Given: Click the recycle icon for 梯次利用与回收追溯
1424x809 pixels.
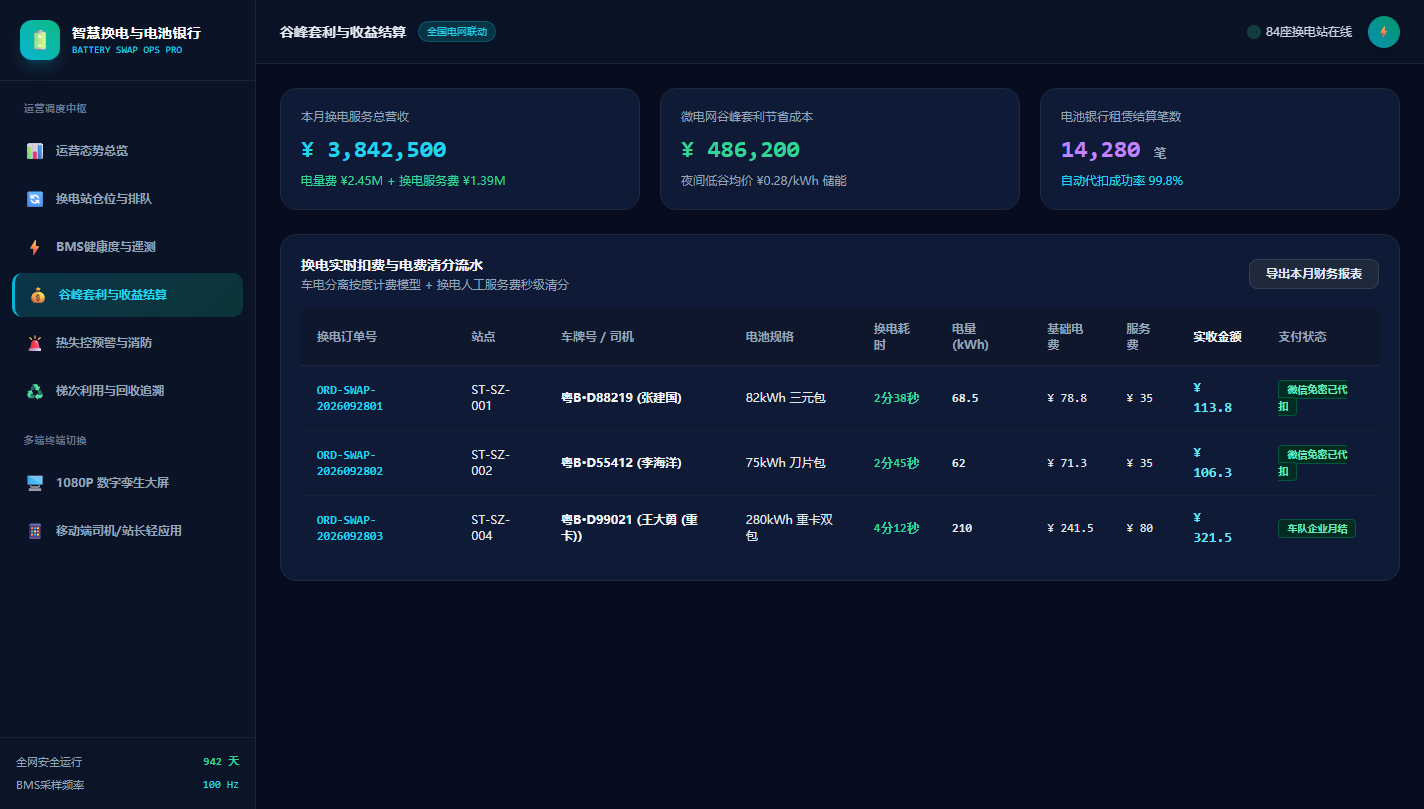Looking at the screenshot, I should 35,391.
